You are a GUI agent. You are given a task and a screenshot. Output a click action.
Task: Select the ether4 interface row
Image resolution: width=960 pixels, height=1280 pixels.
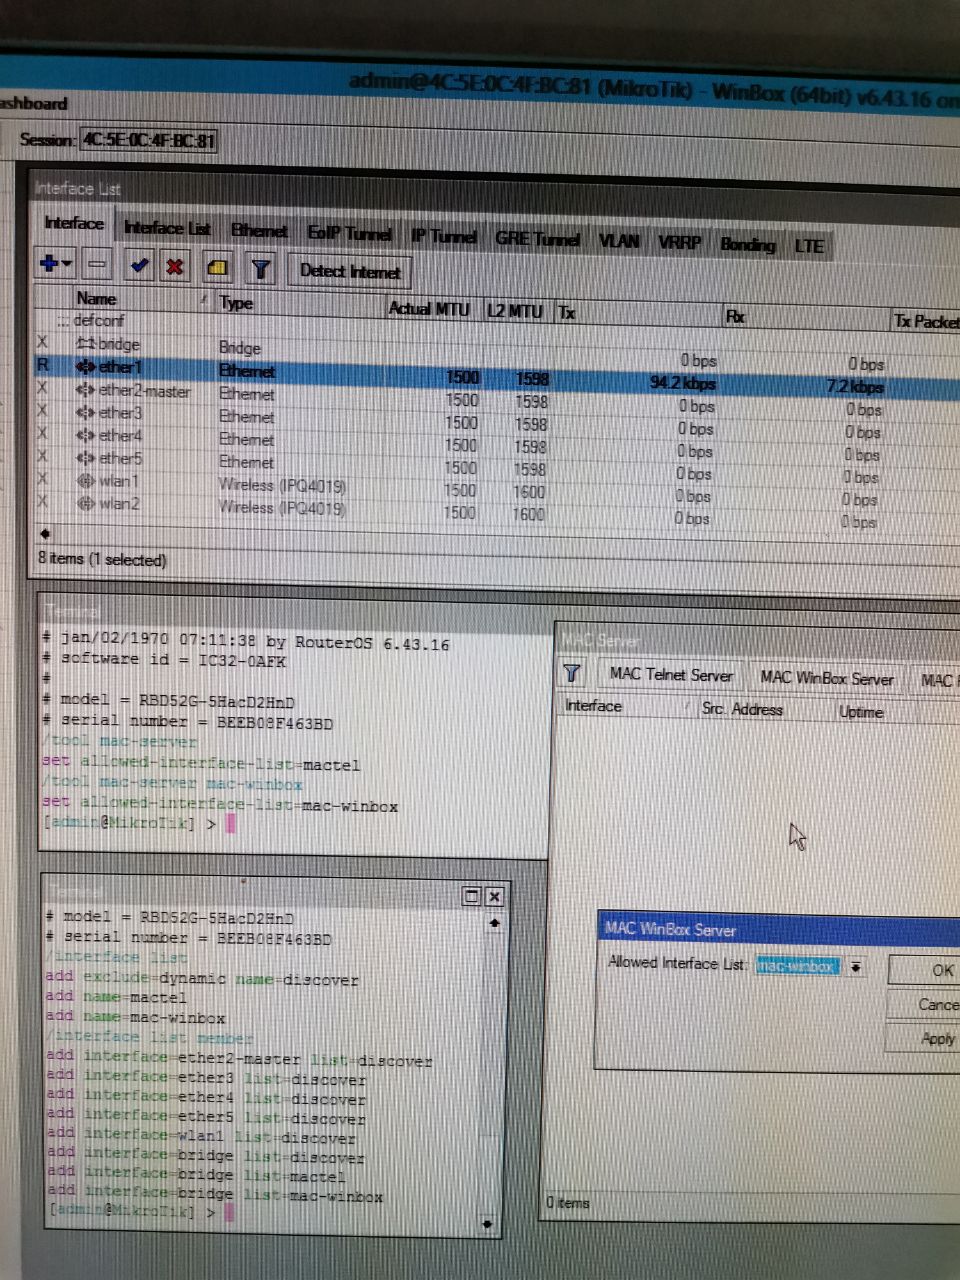tap(497, 441)
